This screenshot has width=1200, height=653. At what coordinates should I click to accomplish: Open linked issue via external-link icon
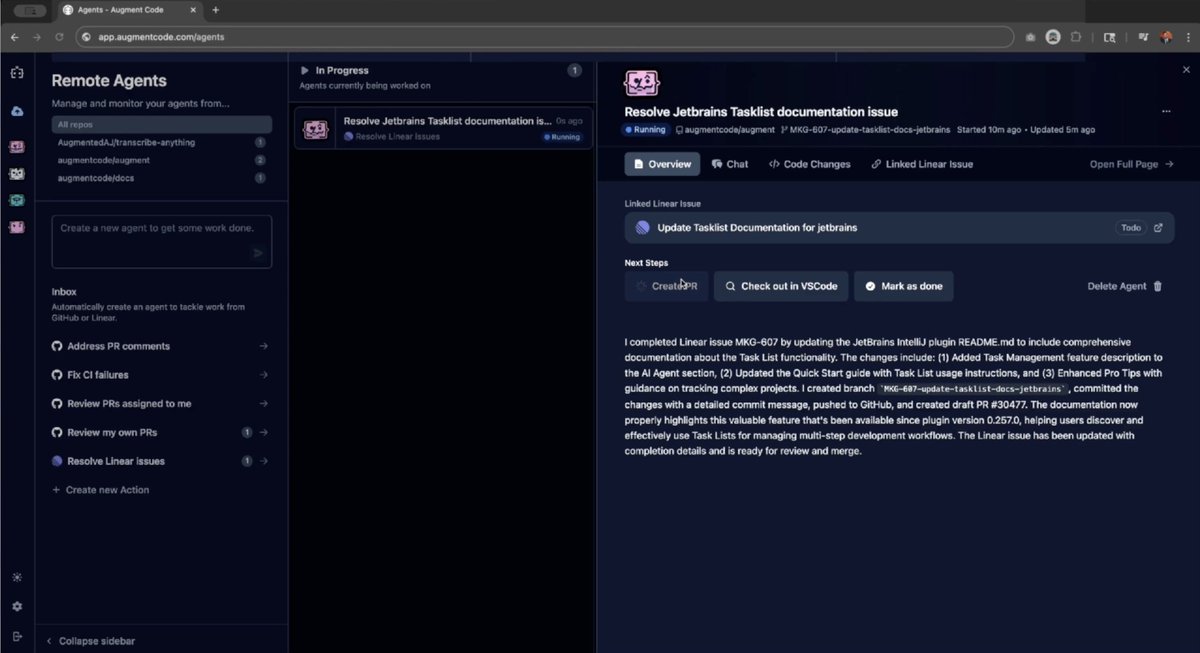(x=1158, y=228)
